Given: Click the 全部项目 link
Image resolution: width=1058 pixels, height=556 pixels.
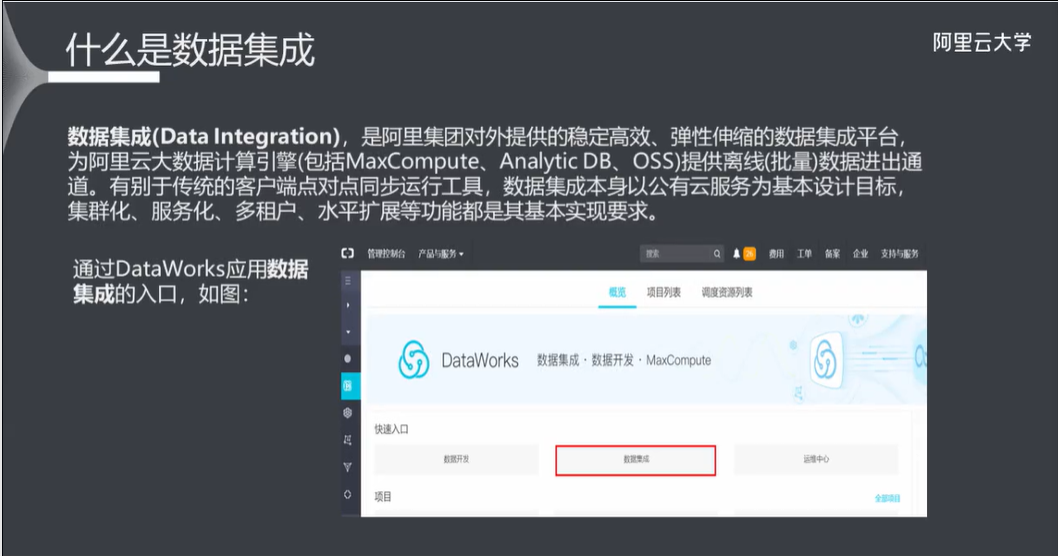Looking at the screenshot, I should (x=887, y=499).
